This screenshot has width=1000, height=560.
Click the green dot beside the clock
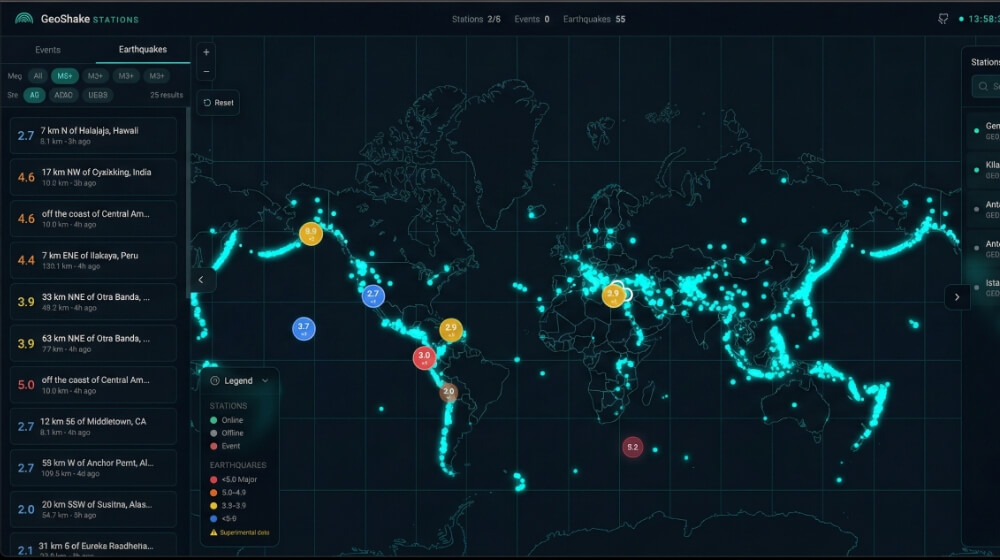(961, 19)
